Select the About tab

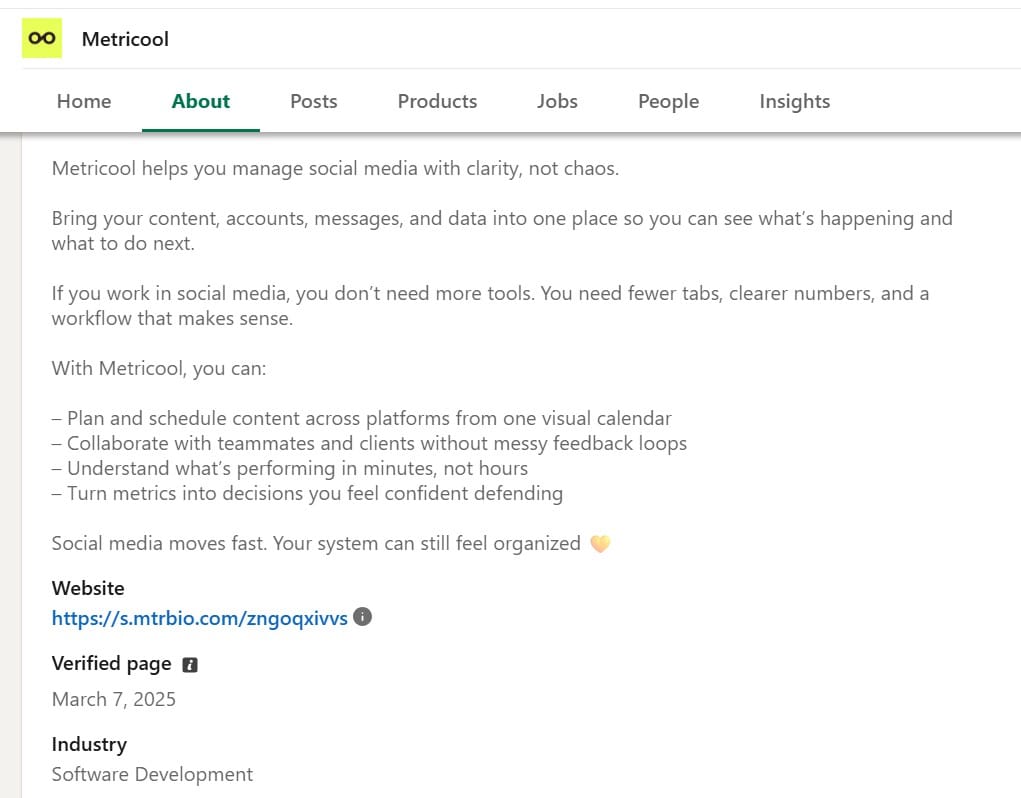click(x=201, y=101)
